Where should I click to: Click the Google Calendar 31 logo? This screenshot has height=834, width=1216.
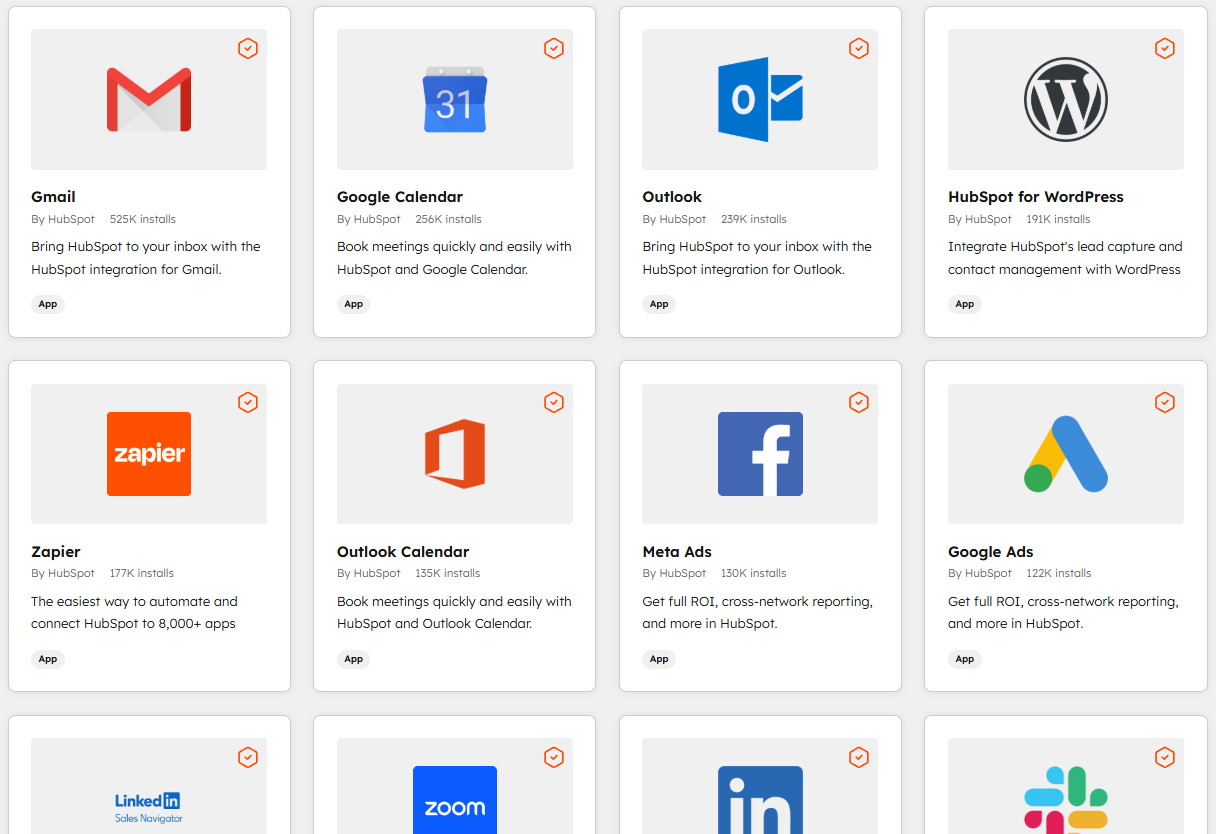(x=454, y=100)
